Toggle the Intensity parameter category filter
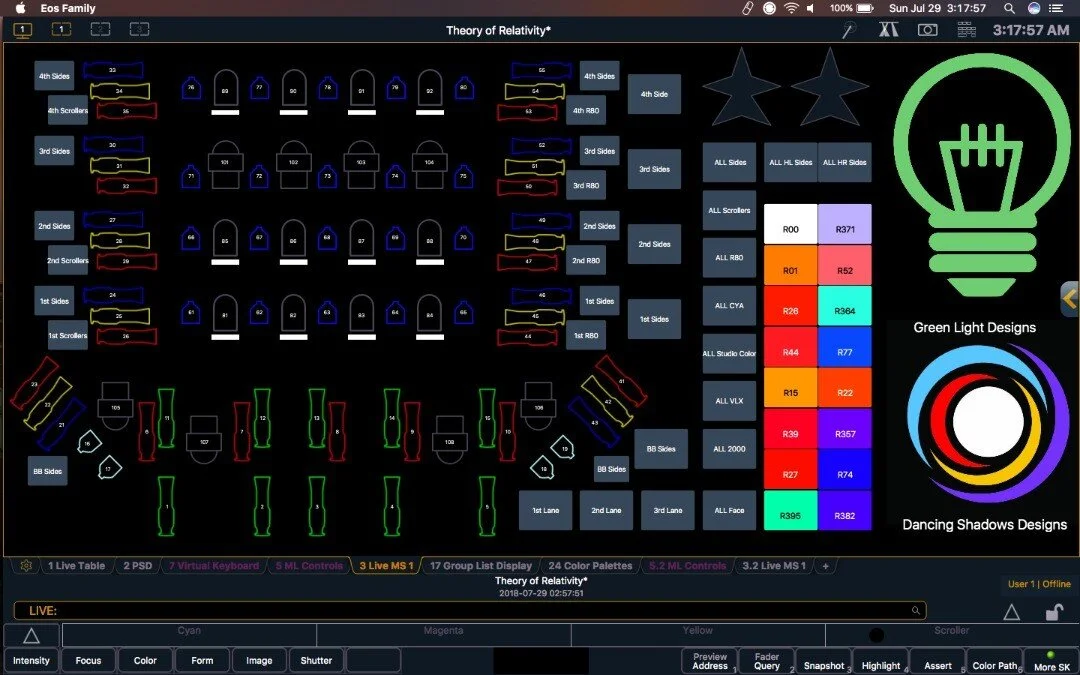Screen dimensions: 1080x675 point(31,660)
